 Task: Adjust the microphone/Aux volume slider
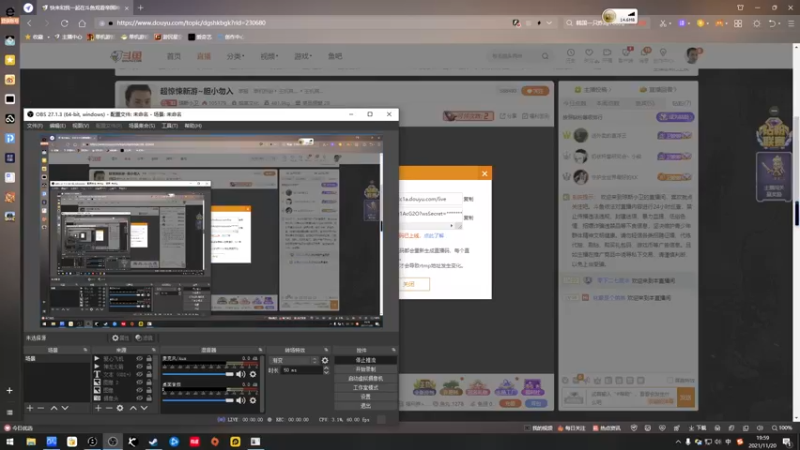pos(197,374)
